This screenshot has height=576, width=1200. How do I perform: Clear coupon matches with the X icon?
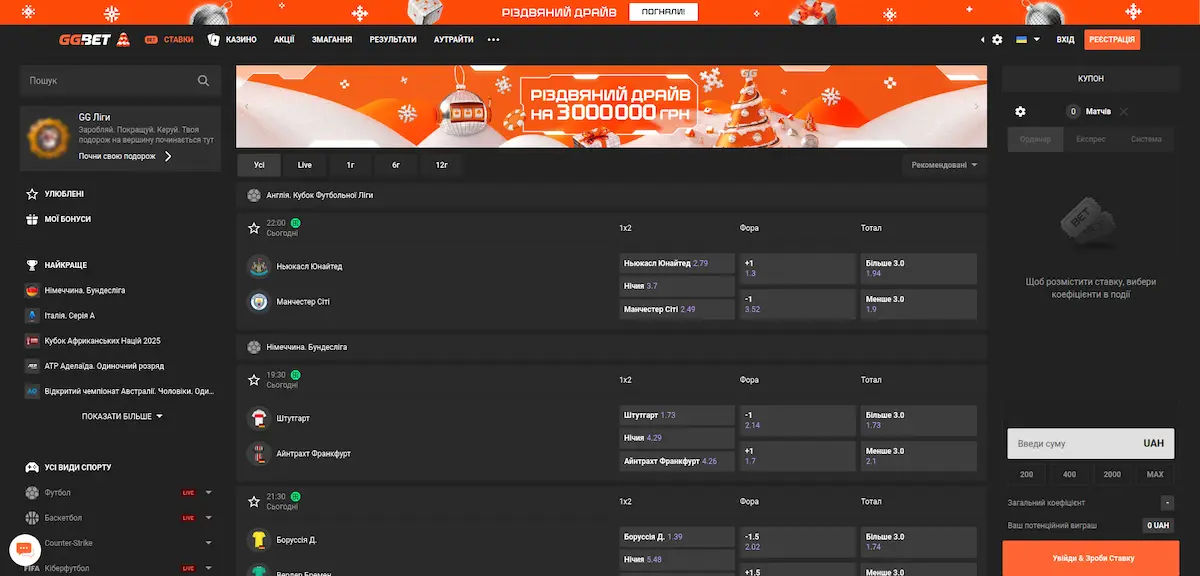(x=1124, y=112)
